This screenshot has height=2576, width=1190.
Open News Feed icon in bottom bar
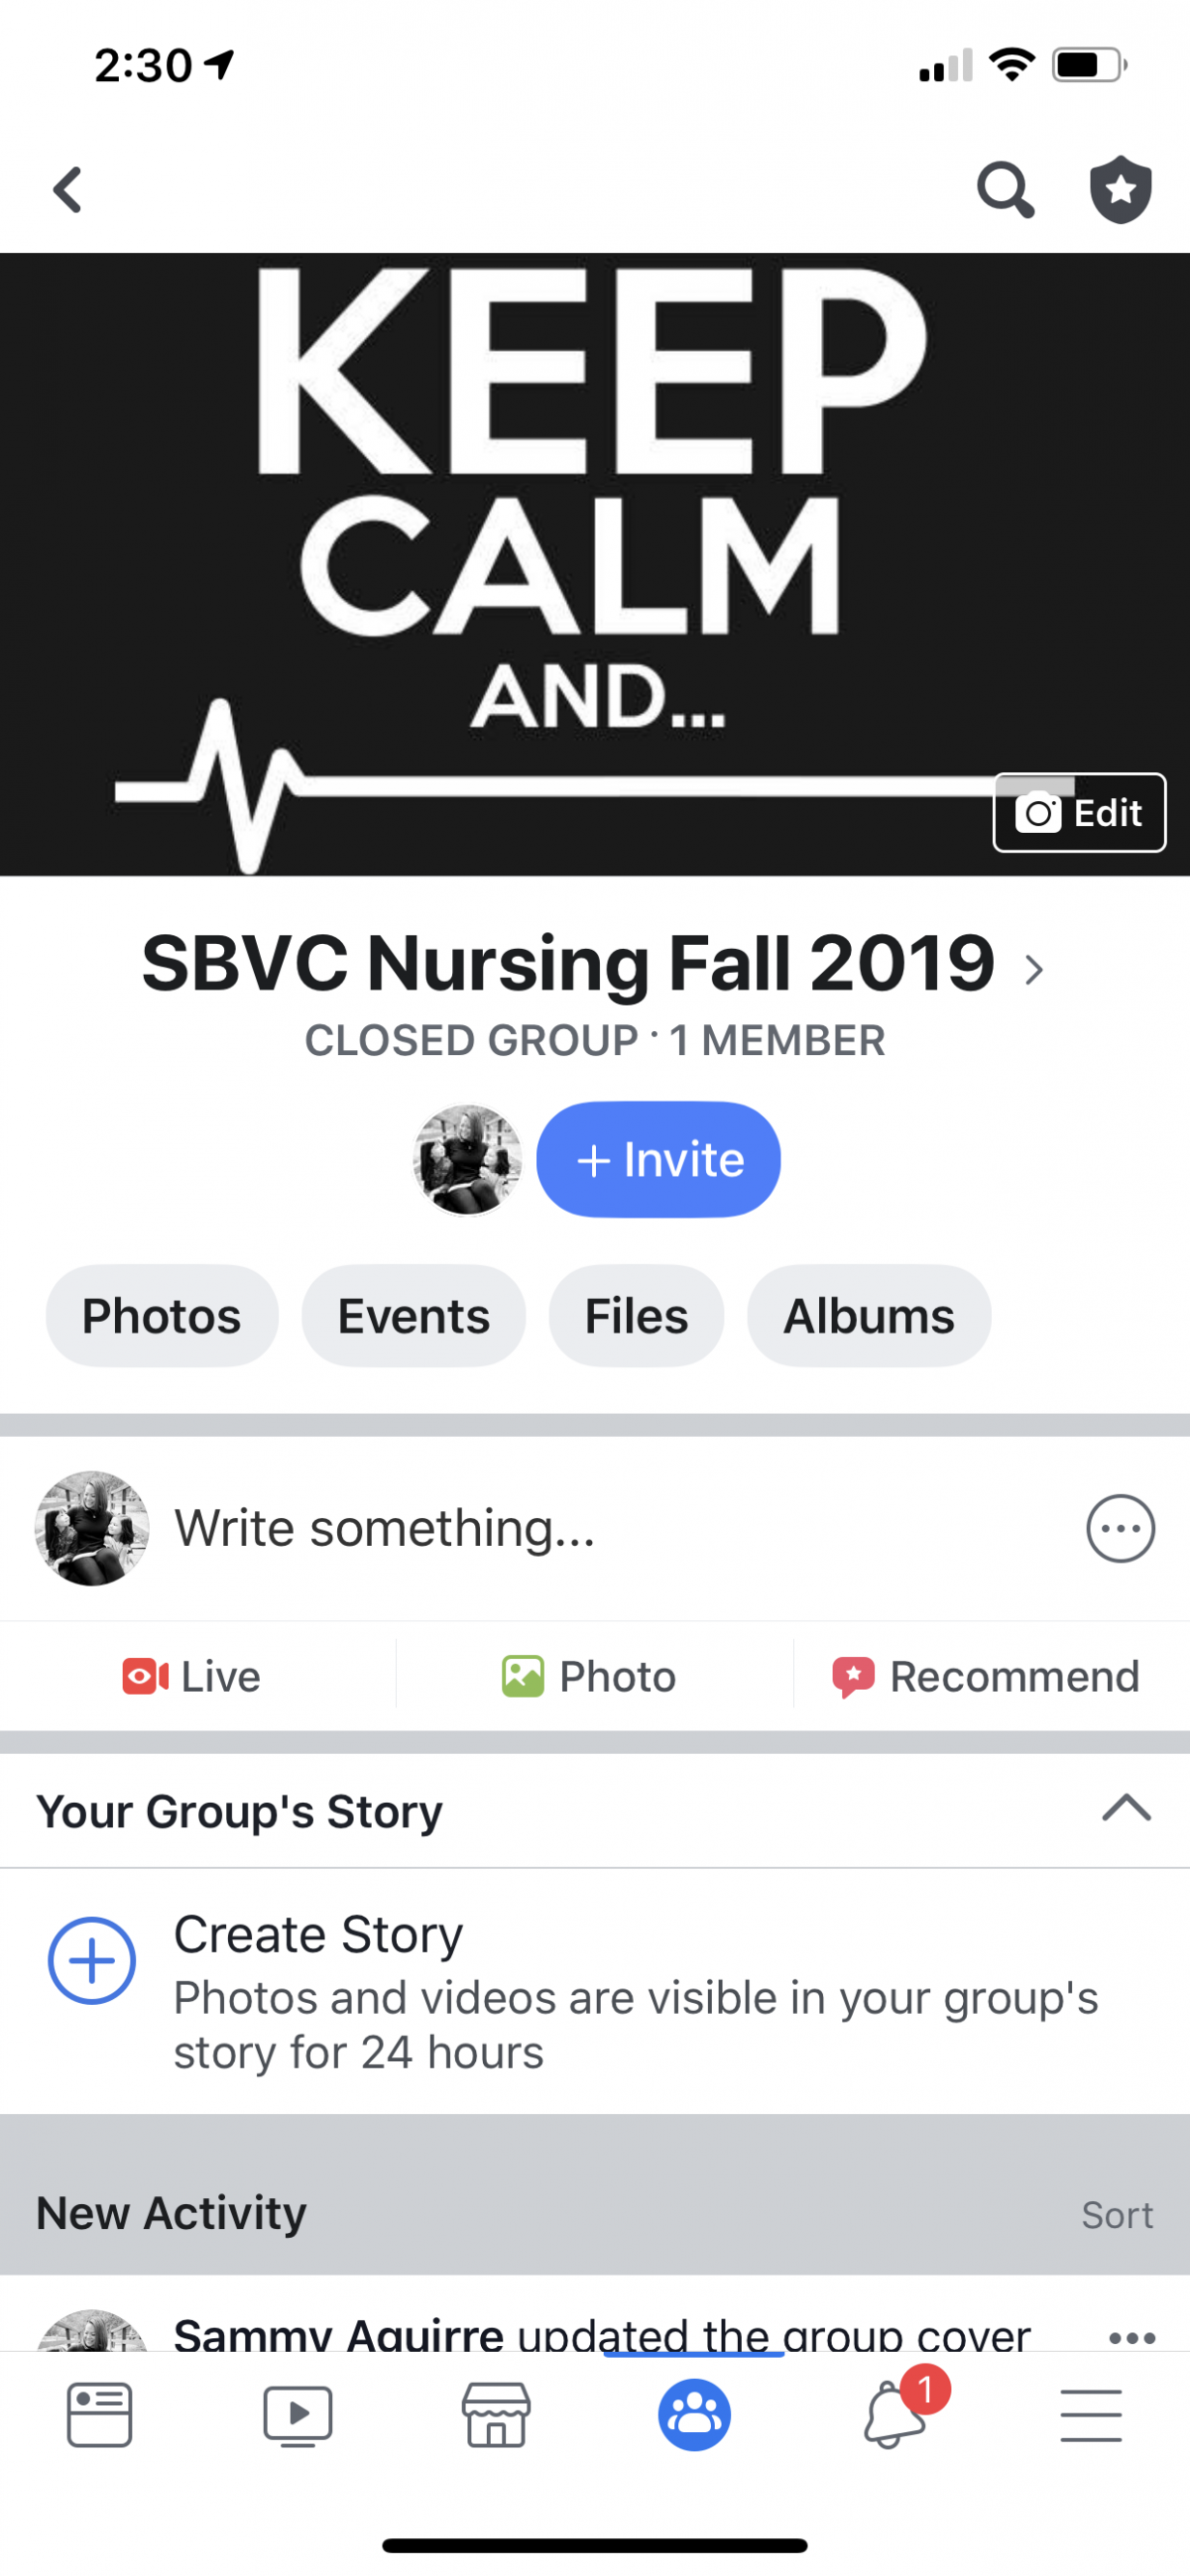[x=99, y=2415]
